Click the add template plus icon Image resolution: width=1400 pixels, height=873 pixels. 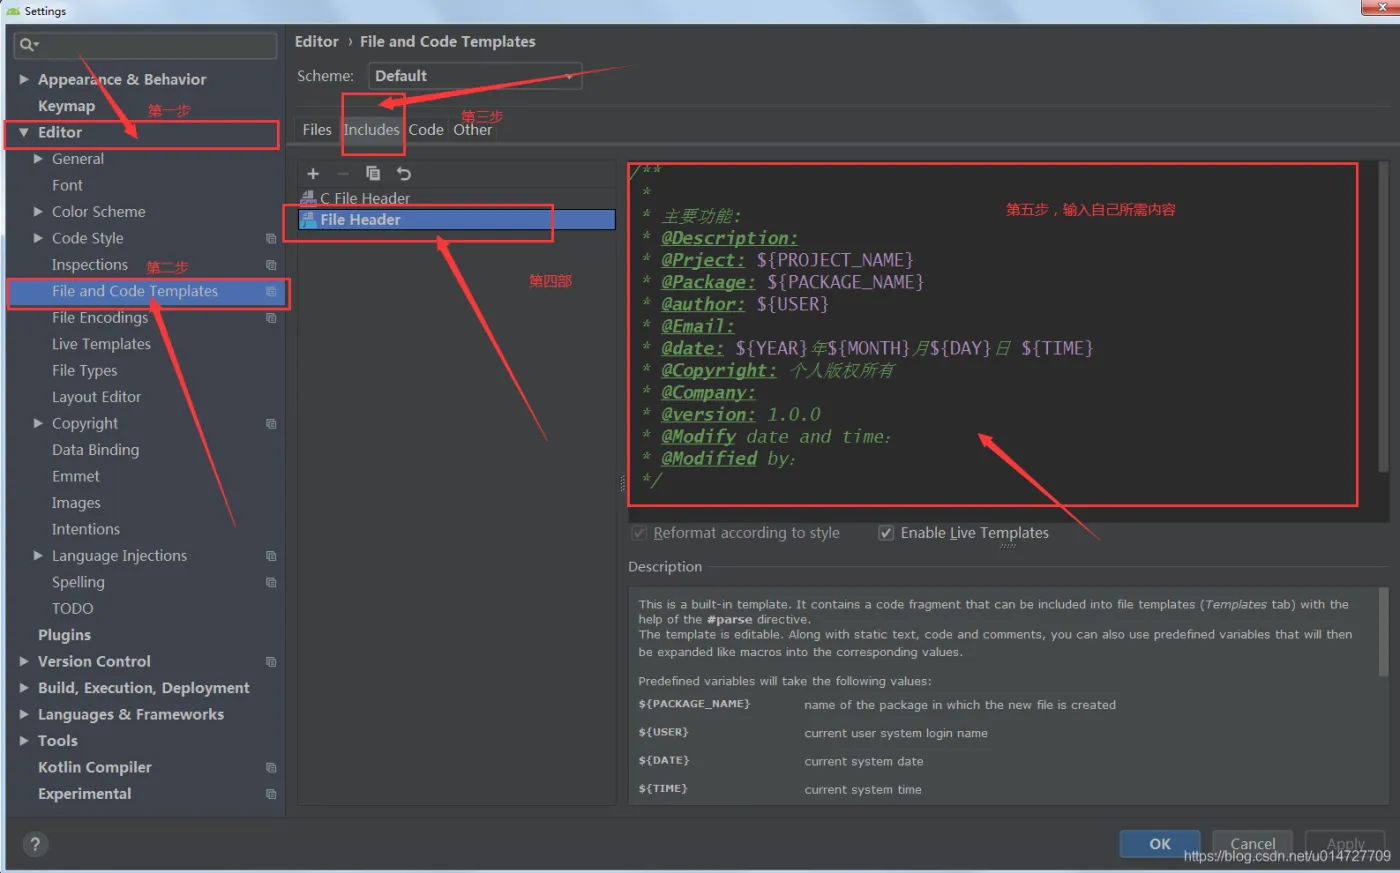(x=313, y=173)
